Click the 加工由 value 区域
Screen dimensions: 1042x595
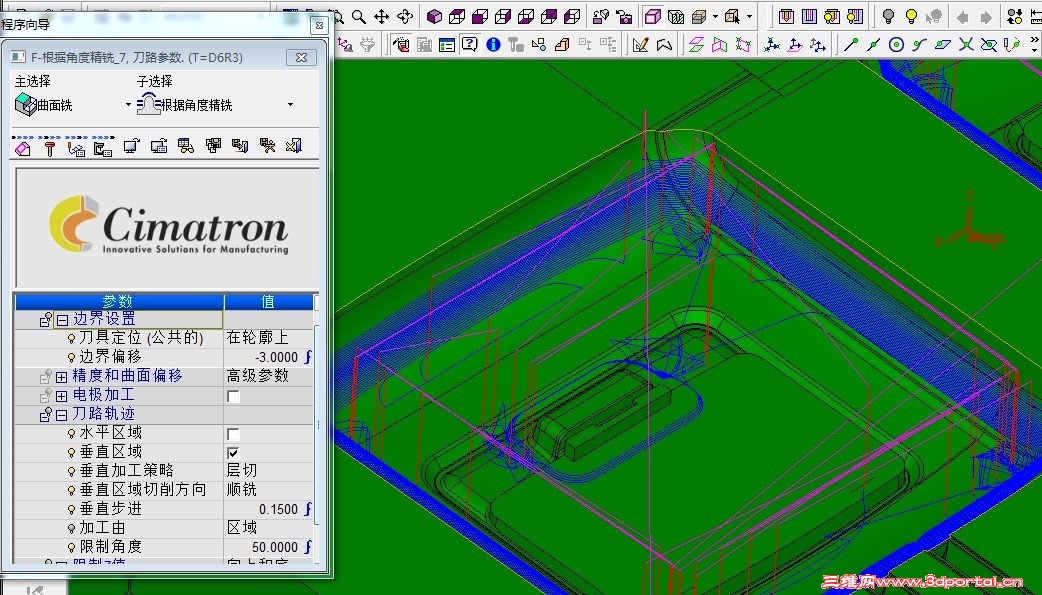pos(241,527)
